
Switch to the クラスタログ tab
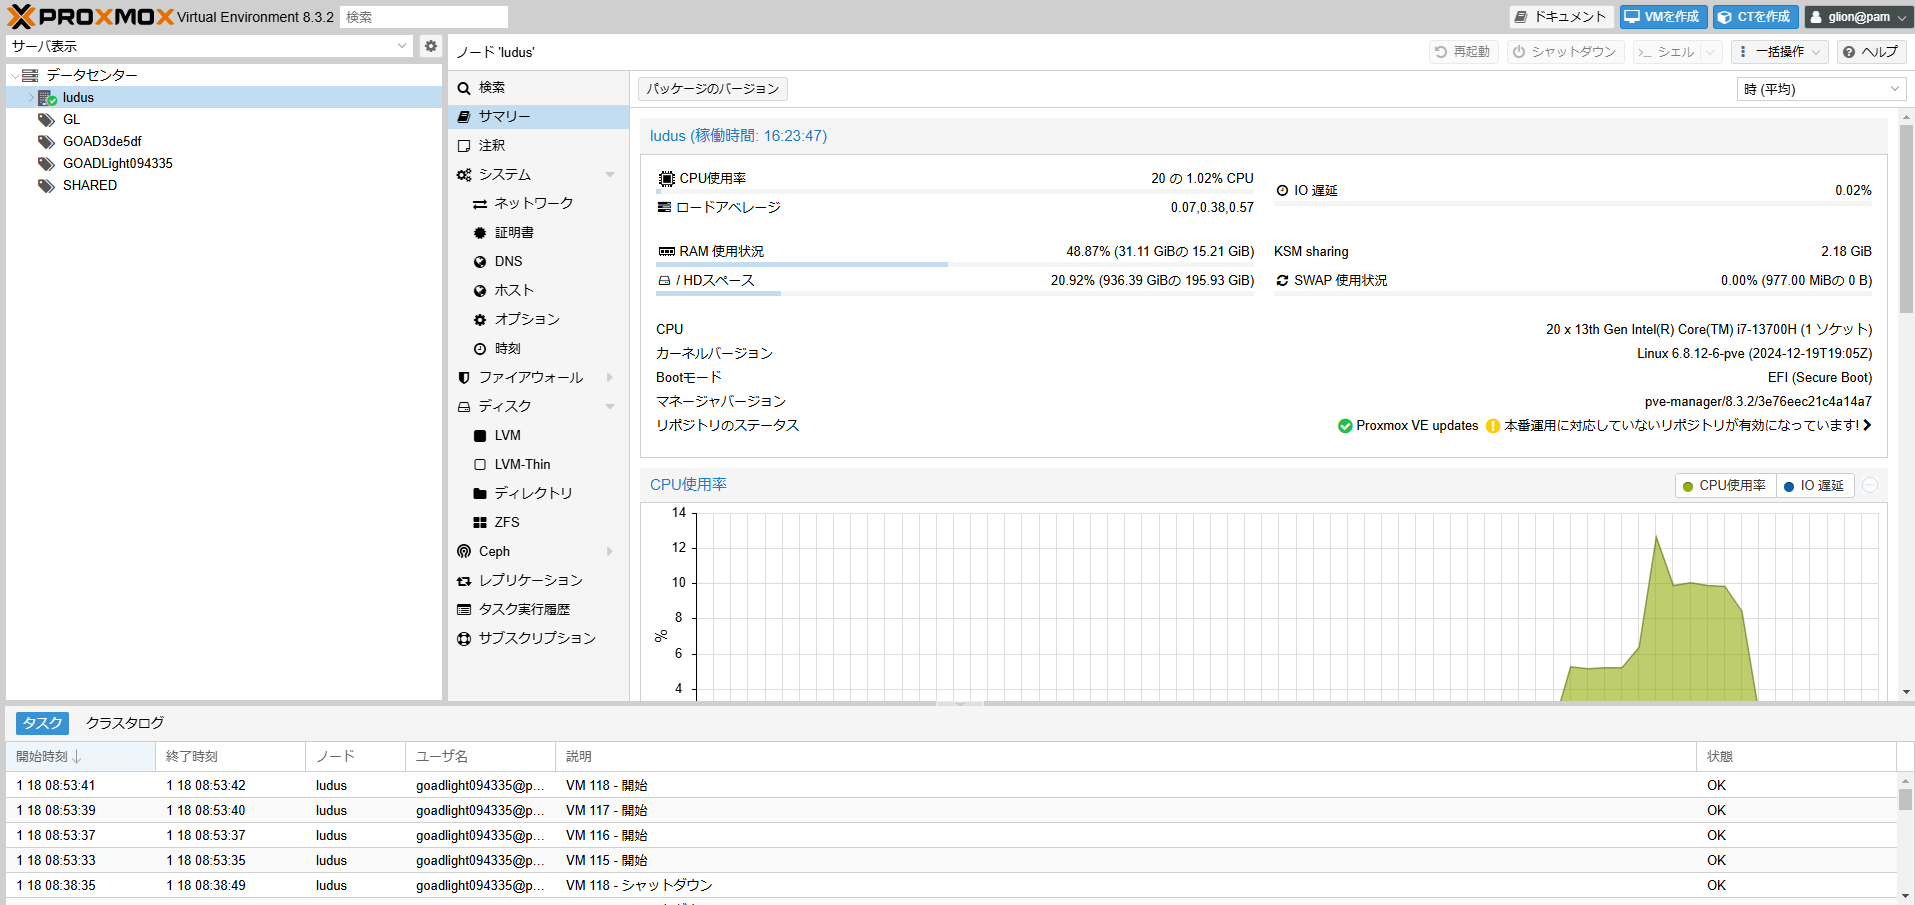point(125,723)
